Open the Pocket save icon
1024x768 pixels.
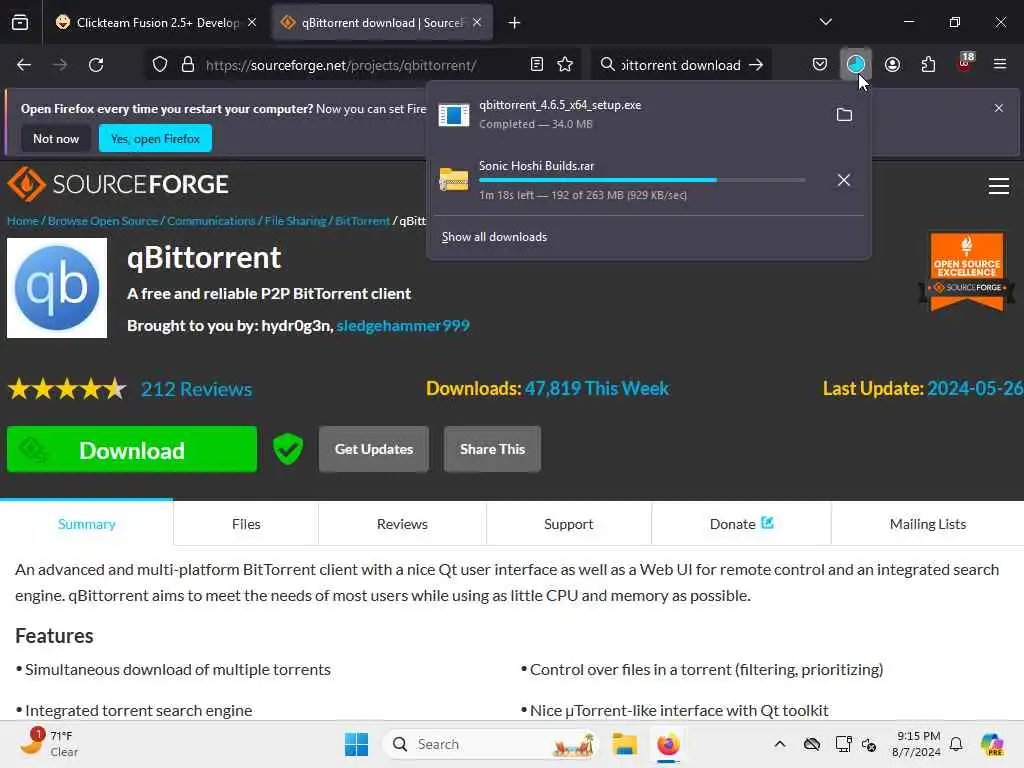[820, 65]
